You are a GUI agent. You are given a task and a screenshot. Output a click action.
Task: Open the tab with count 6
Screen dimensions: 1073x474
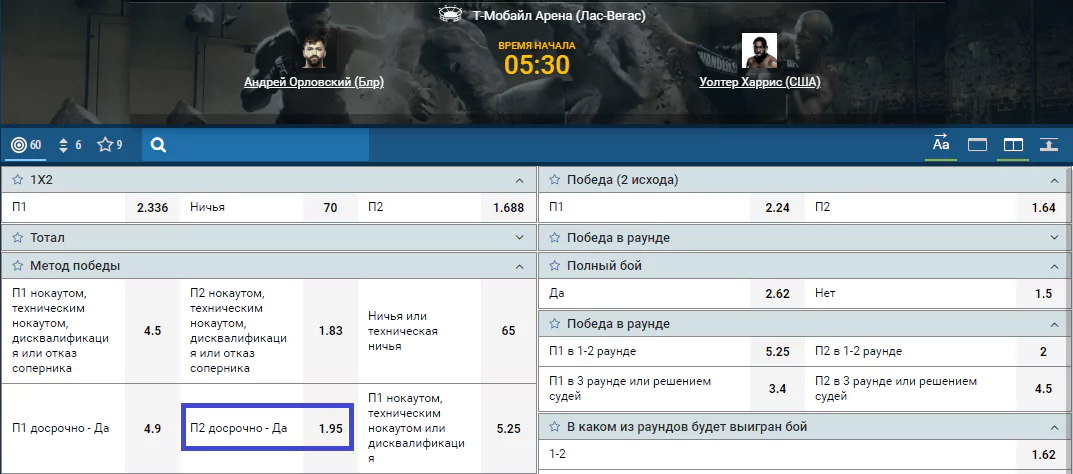click(x=70, y=145)
